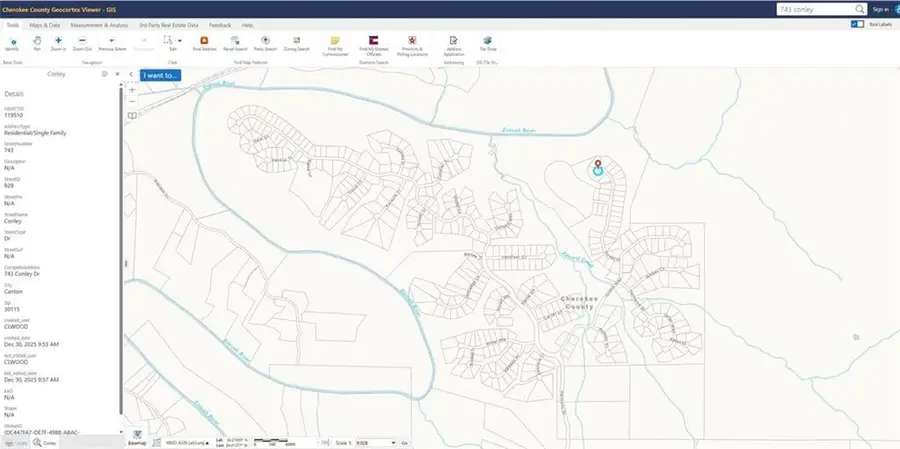Click the I want to... button

pos(160,75)
